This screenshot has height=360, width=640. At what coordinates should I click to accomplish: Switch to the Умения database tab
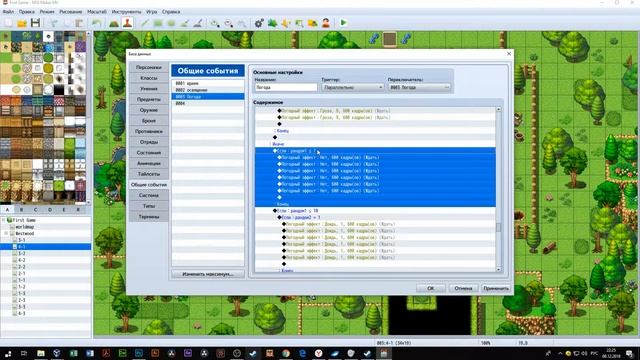point(149,89)
